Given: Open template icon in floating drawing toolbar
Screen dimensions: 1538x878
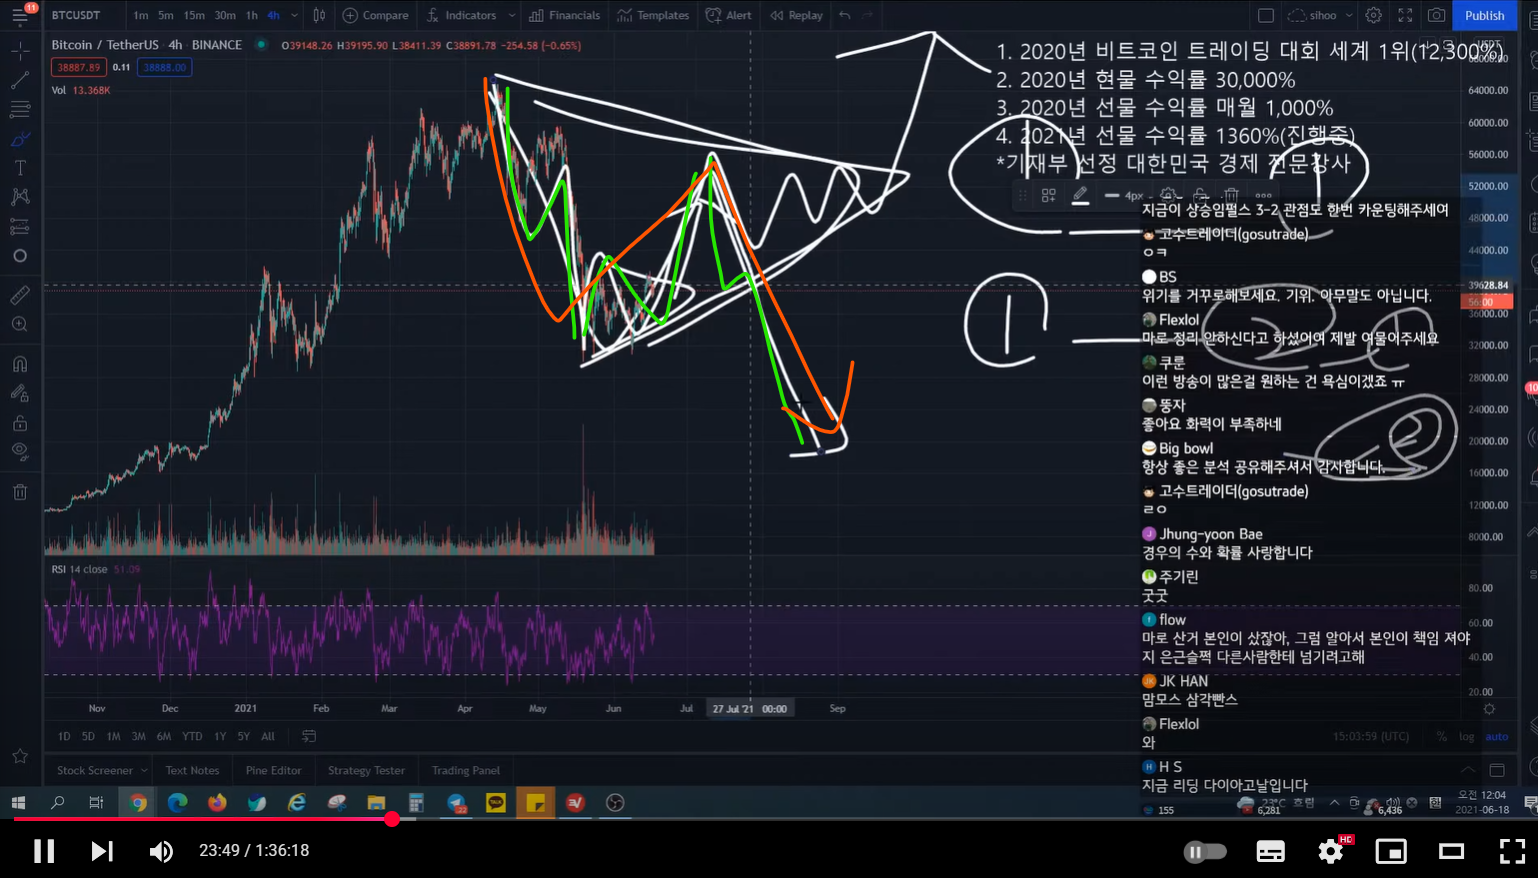Looking at the screenshot, I should 1048,195.
